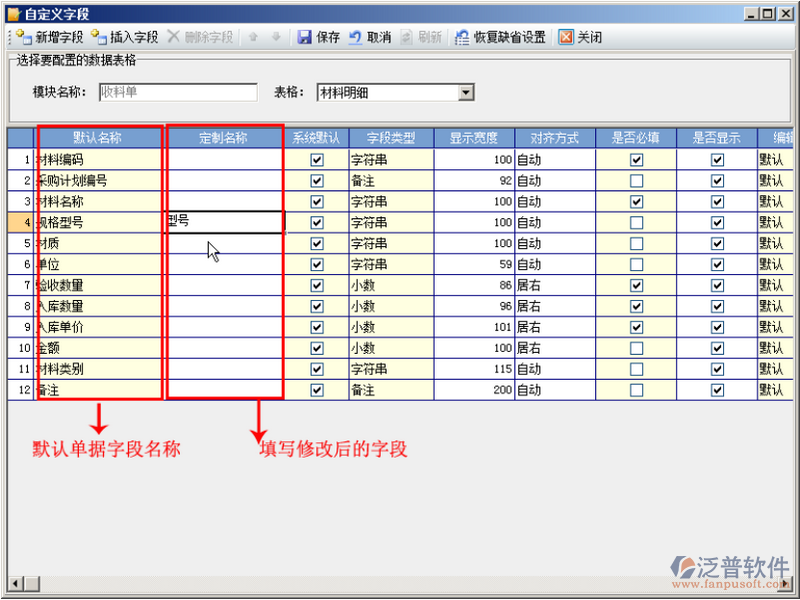Click the 是否必填 column header

coord(636,138)
